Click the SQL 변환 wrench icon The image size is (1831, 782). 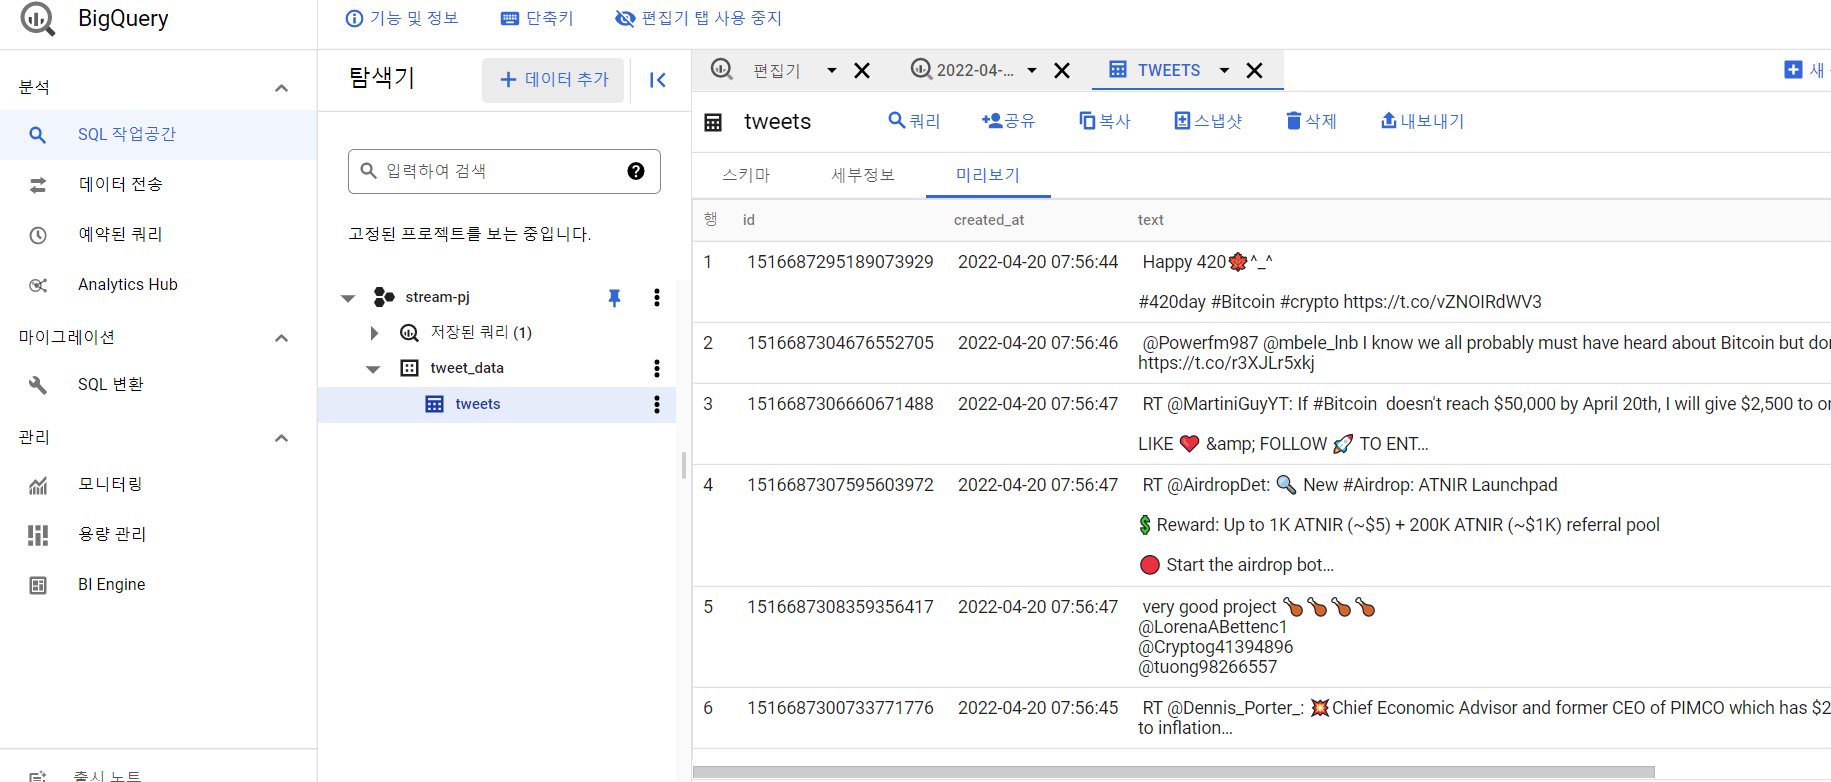click(38, 385)
